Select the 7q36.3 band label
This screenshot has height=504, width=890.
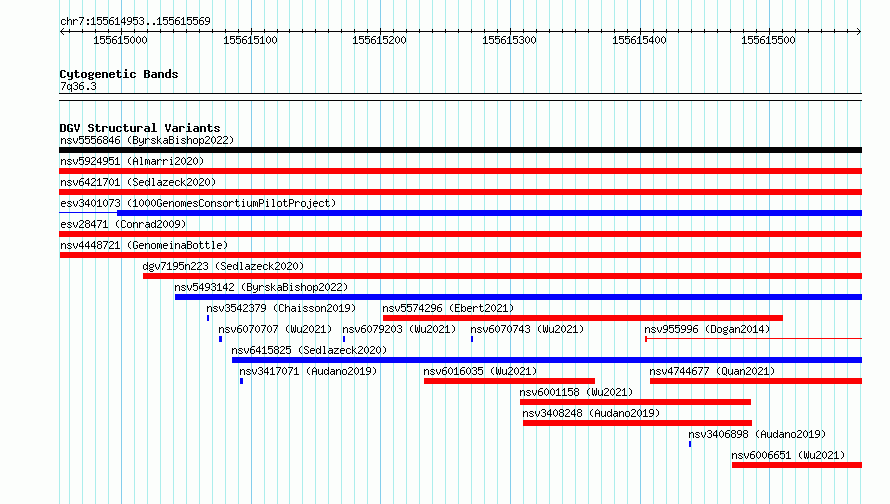click(x=78, y=86)
